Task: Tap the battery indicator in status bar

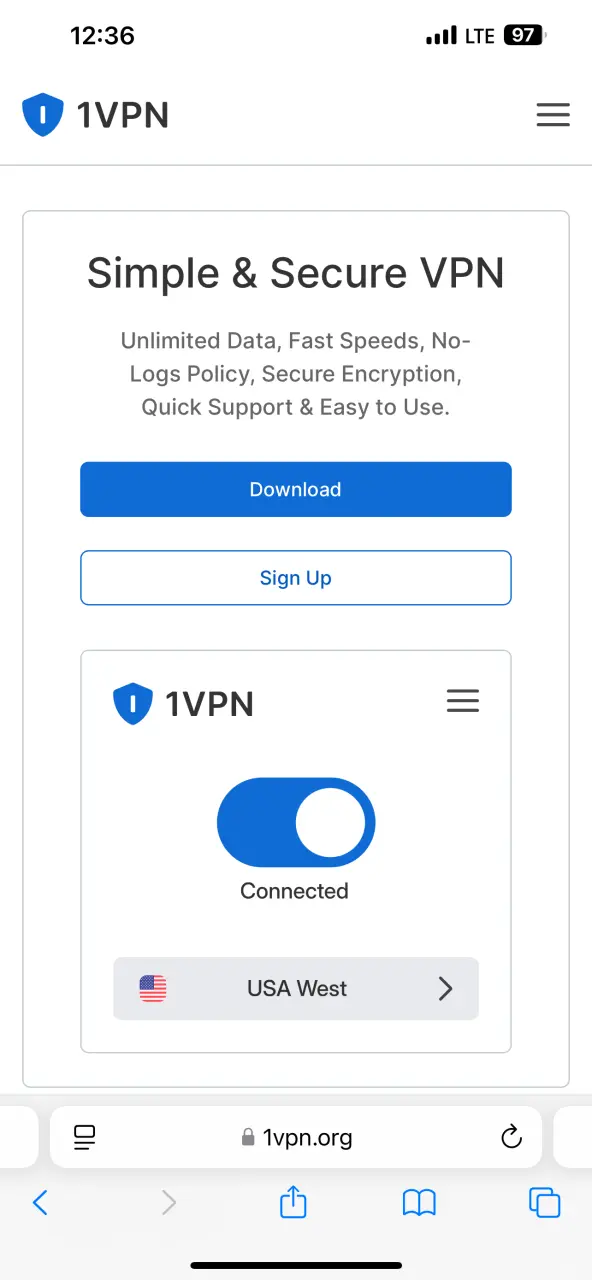Action: pyautogui.click(x=525, y=36)
